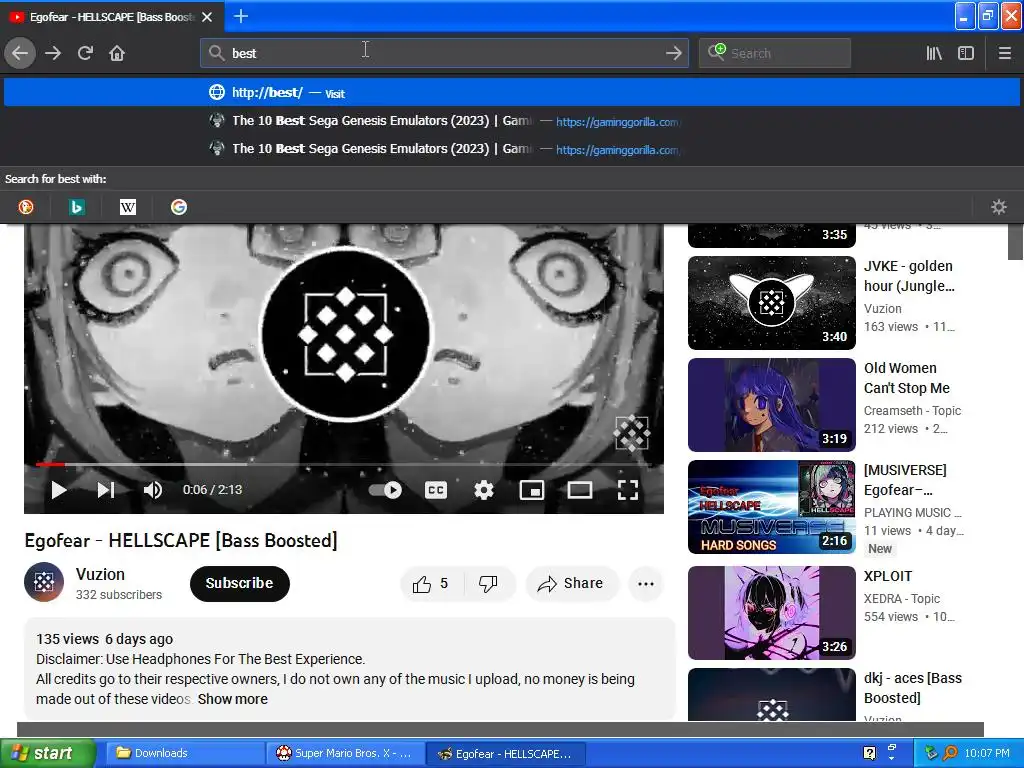Mute the video volume
Viewport: 1024px width, 768px height.
coord(153,490)
